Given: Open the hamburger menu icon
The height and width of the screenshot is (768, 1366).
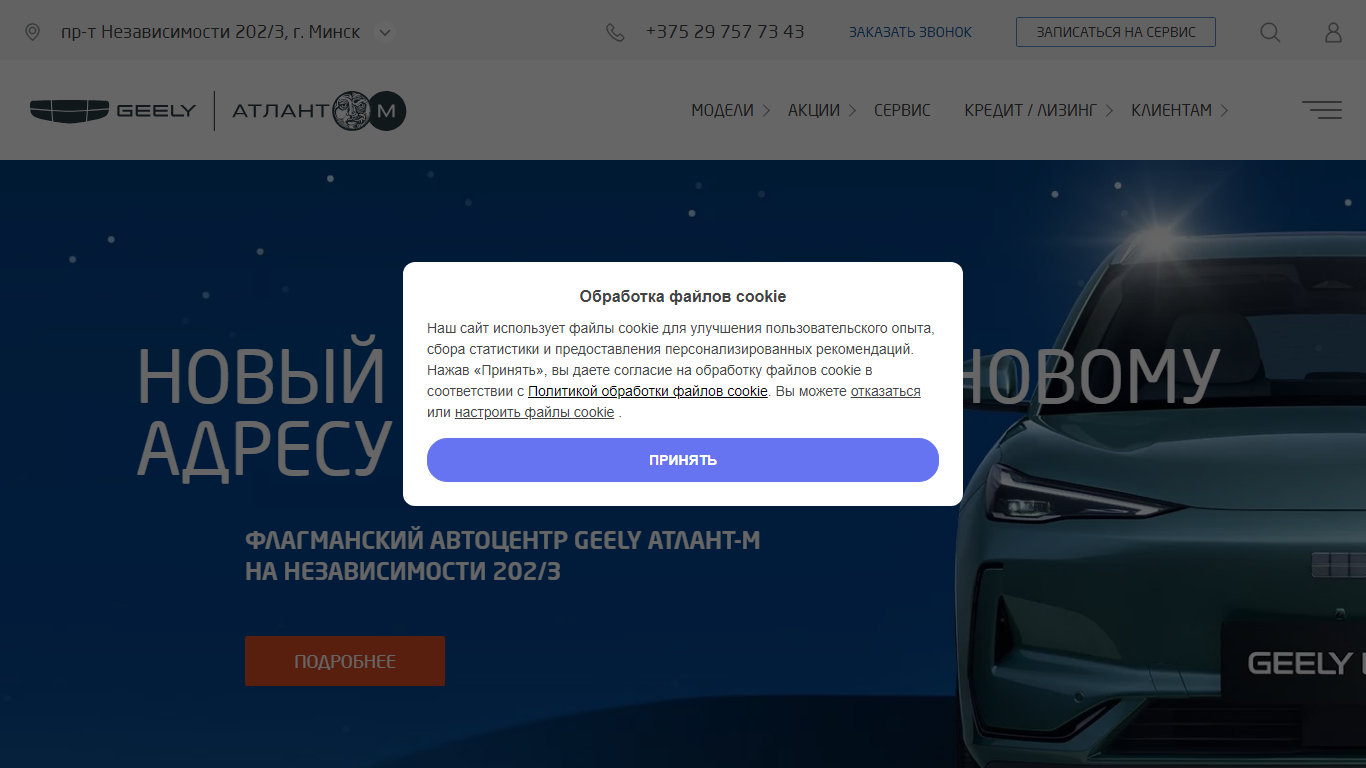Looking at the screenshot, I should click(1322, 110).
